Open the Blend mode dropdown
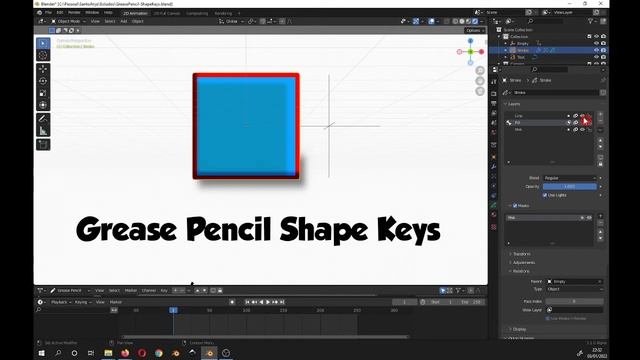 [x=570, y=178]
